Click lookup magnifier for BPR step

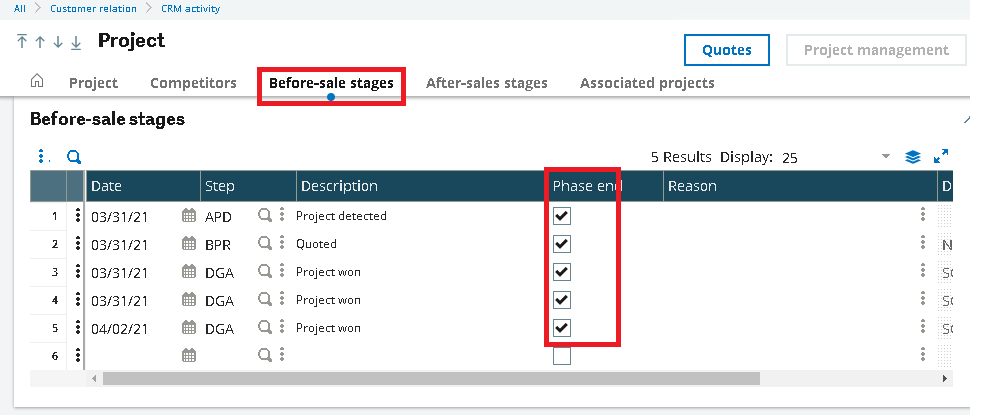(x=265, y=244)
